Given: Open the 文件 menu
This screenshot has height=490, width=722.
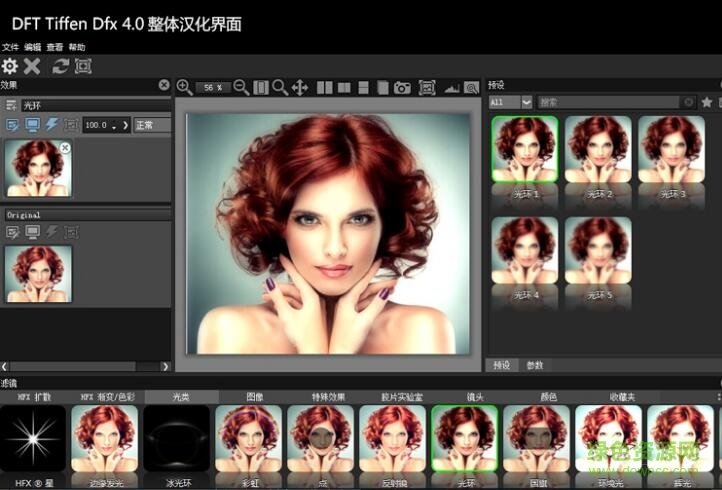Looking at the screenshot, I should pyautogui.click(x=10, y=47).
